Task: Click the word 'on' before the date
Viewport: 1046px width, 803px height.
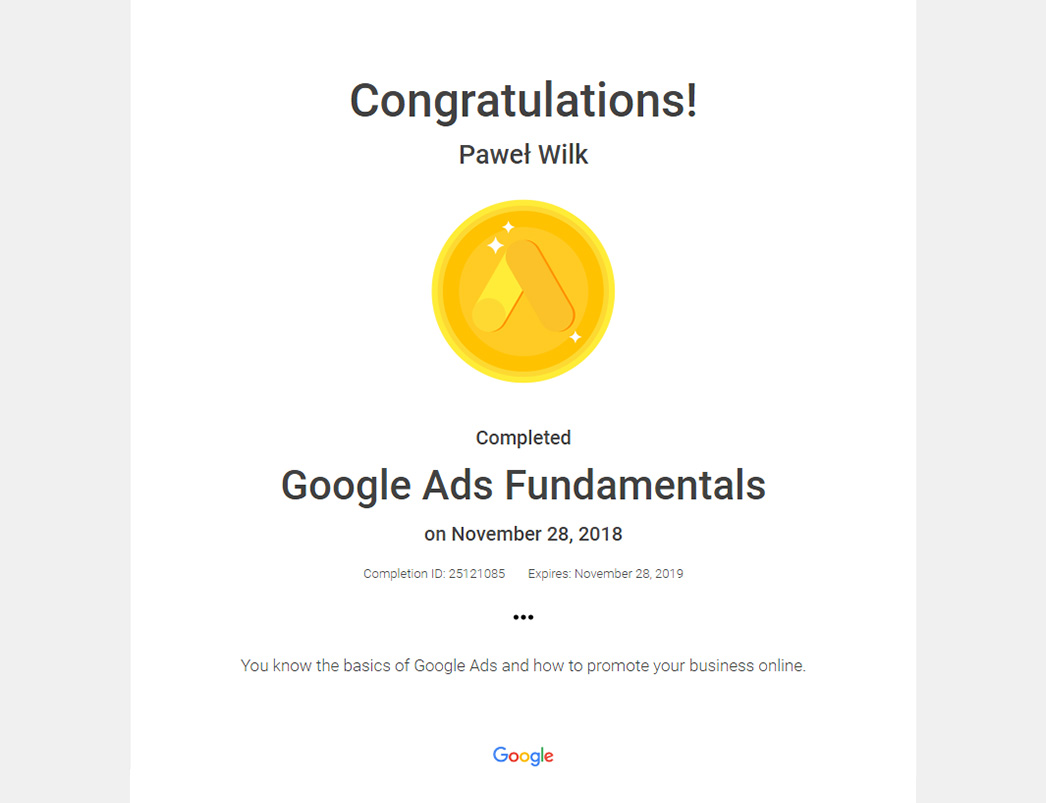Action: click(x=435, y=535)
